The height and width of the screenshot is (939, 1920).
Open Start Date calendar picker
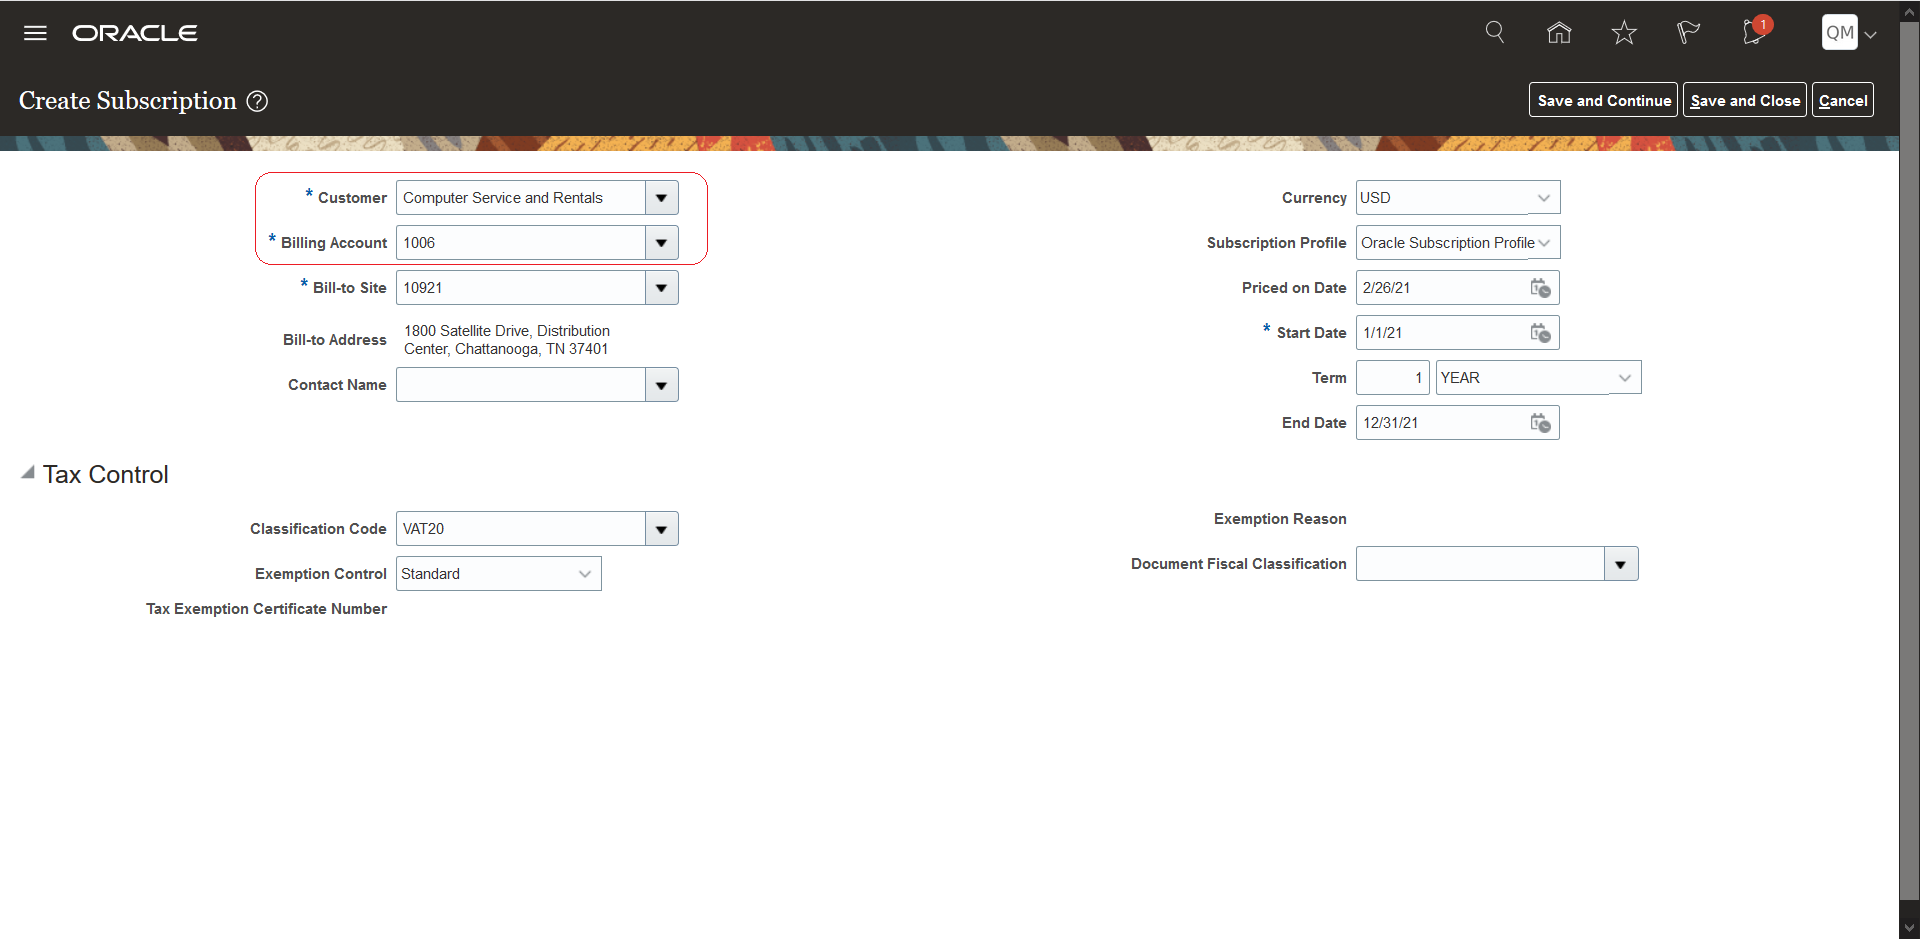pyautogui.click(x=1540, y=333)
